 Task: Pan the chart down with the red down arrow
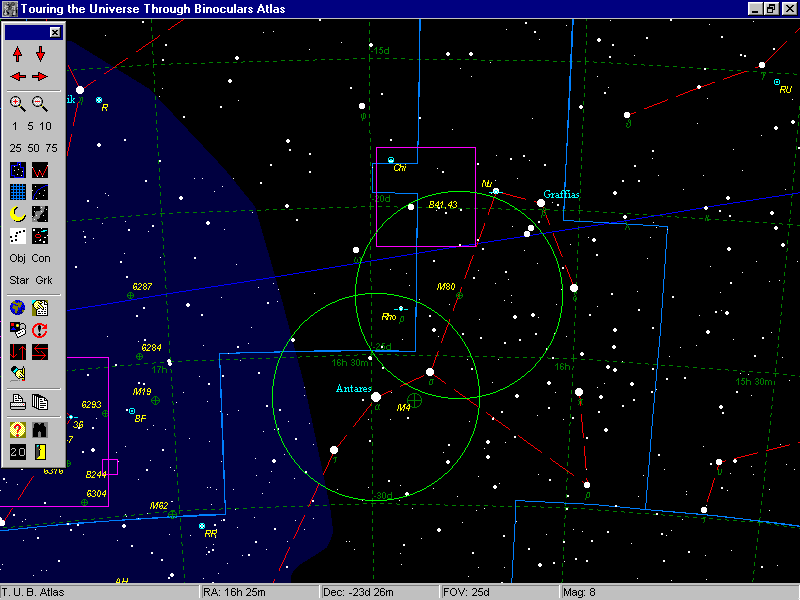(x=40, y=54)
